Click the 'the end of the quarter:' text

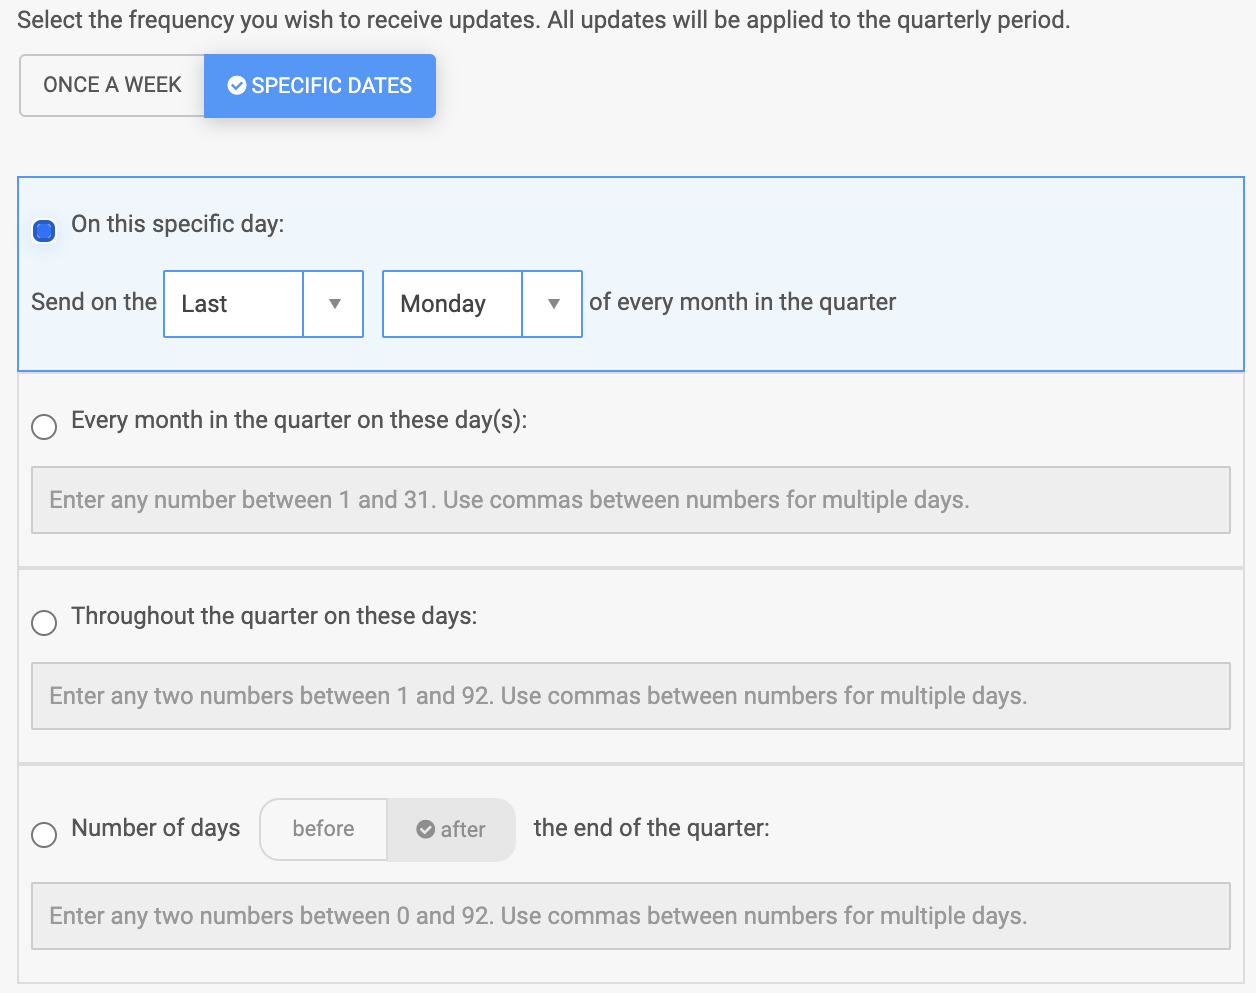652,828
